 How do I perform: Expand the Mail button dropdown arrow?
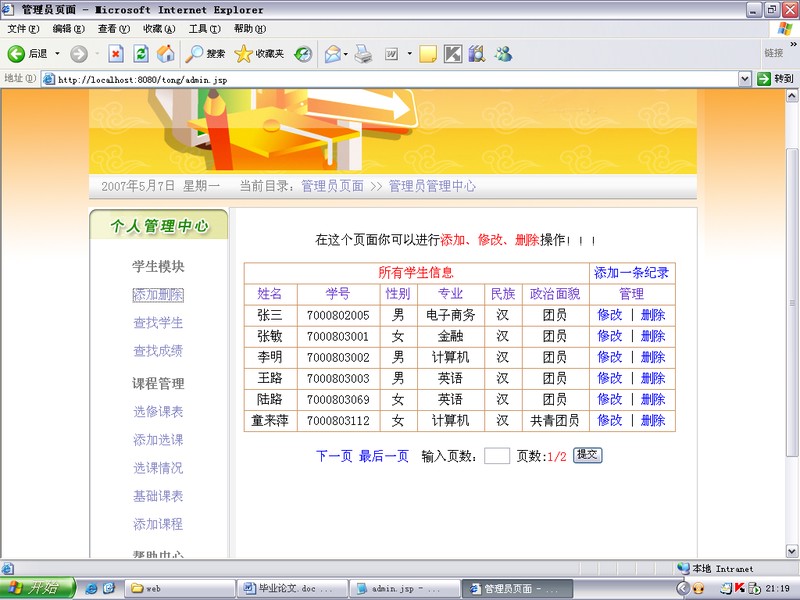346,54
